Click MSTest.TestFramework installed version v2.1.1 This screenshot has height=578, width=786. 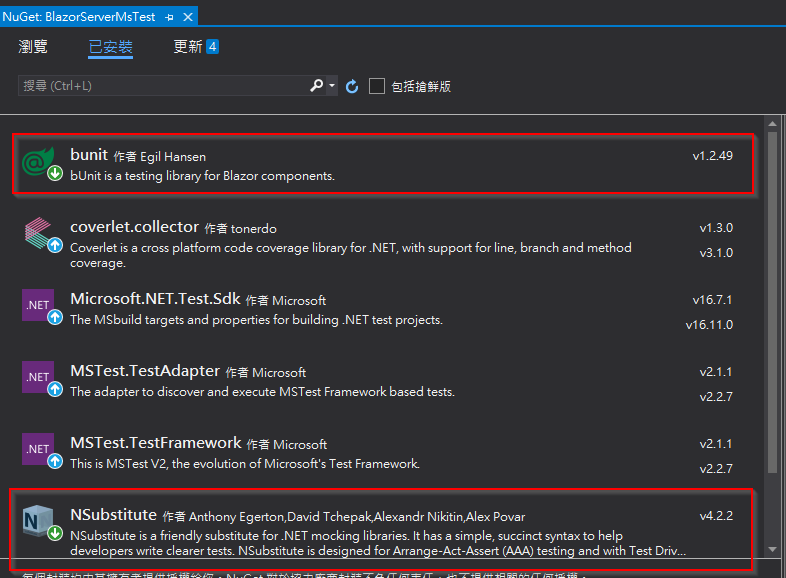click(x=716, y=444)
